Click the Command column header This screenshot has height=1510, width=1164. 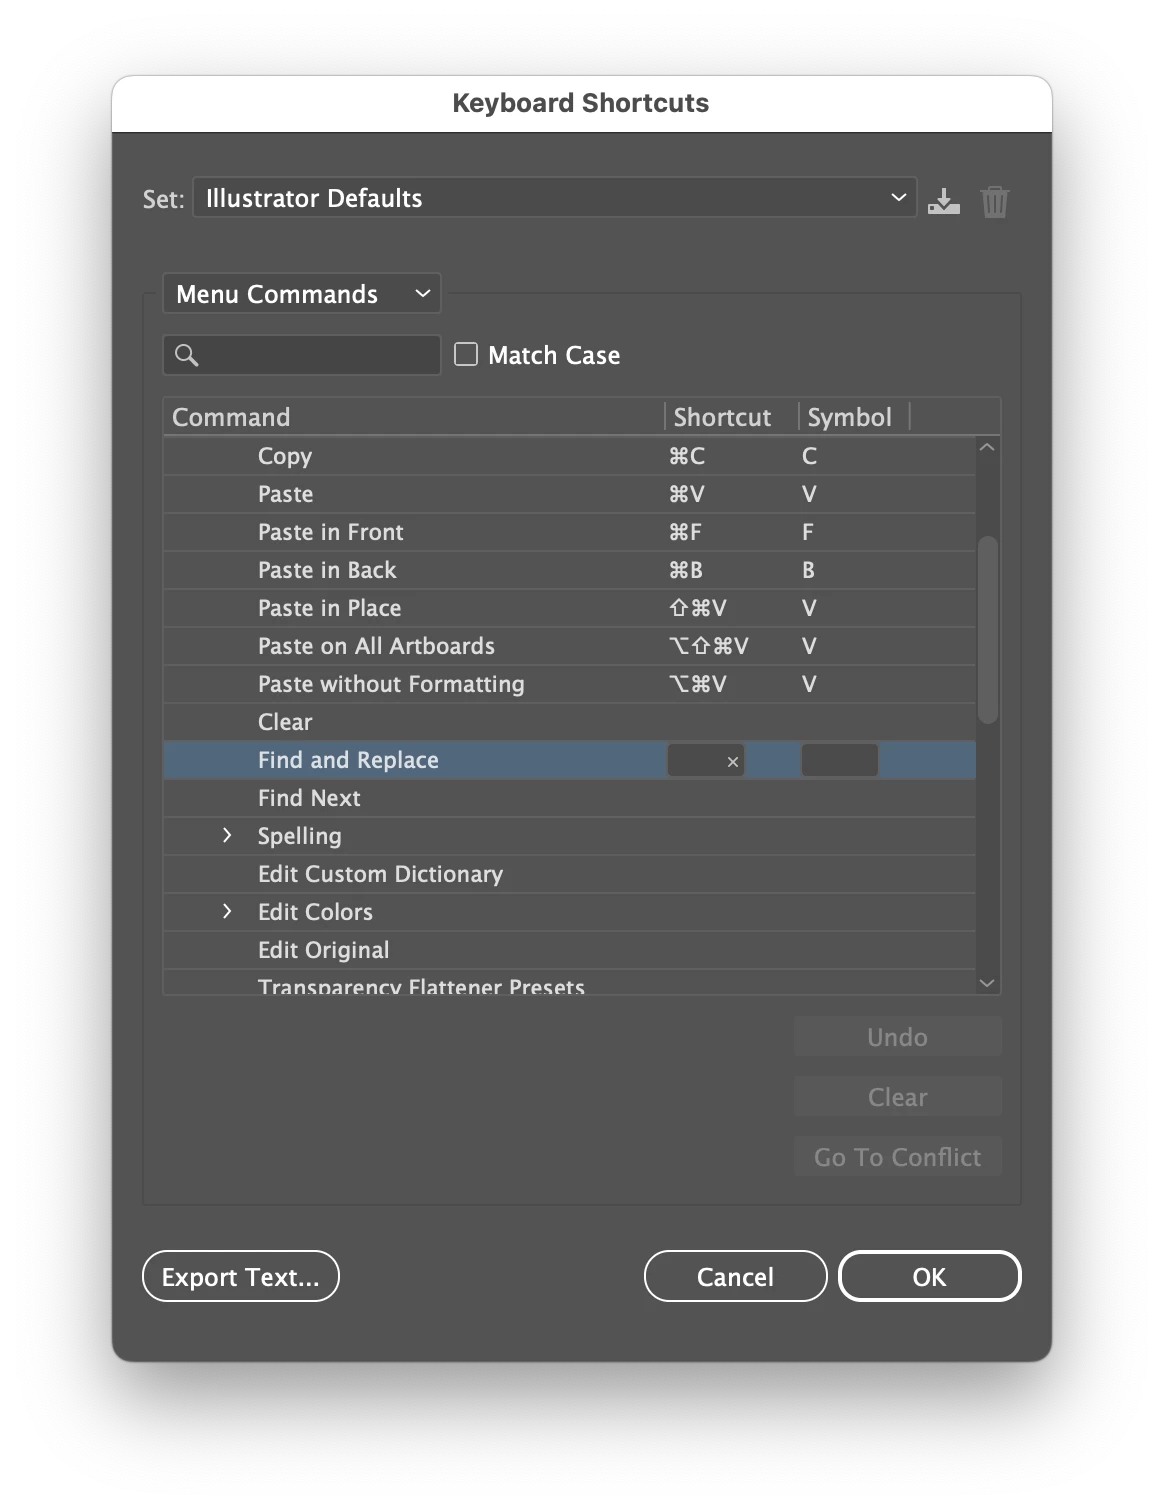pyautogui.click(x=414, y=417)
